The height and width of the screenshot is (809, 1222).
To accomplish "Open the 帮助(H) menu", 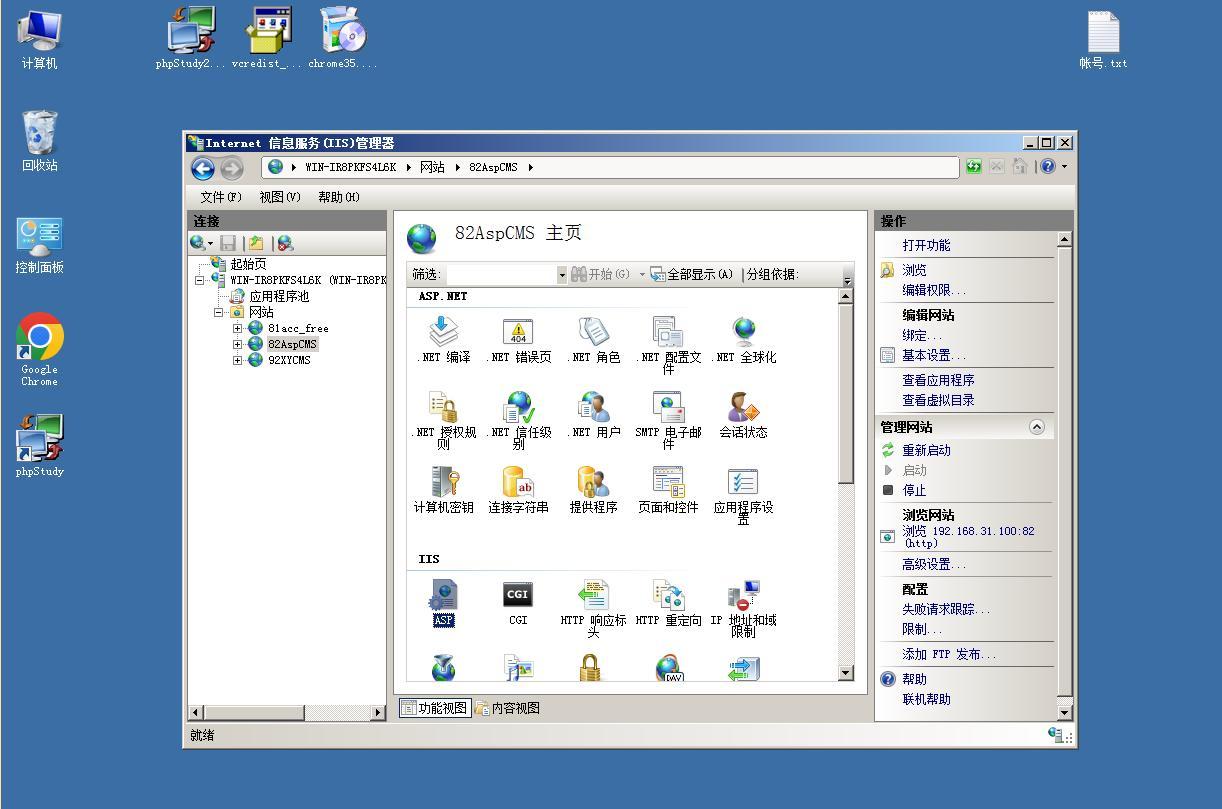I will coord(339,197).
